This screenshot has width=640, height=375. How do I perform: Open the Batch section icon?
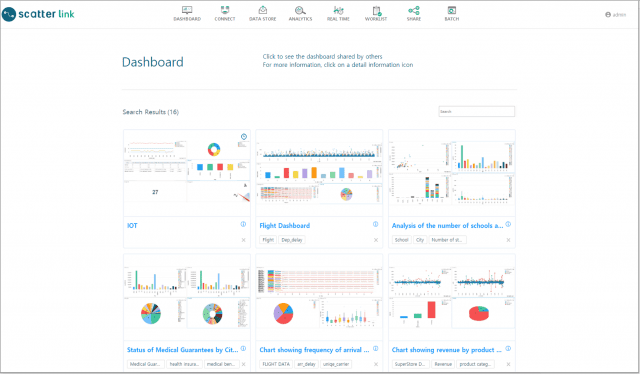tap(452, 10)
